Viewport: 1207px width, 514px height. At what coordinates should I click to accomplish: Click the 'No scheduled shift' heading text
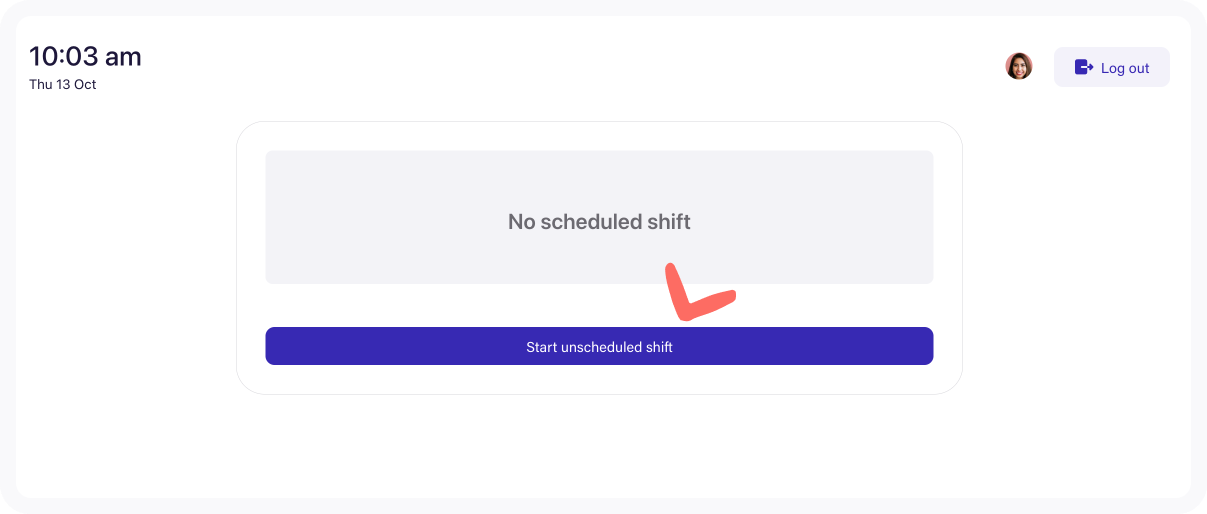[599, 221]
